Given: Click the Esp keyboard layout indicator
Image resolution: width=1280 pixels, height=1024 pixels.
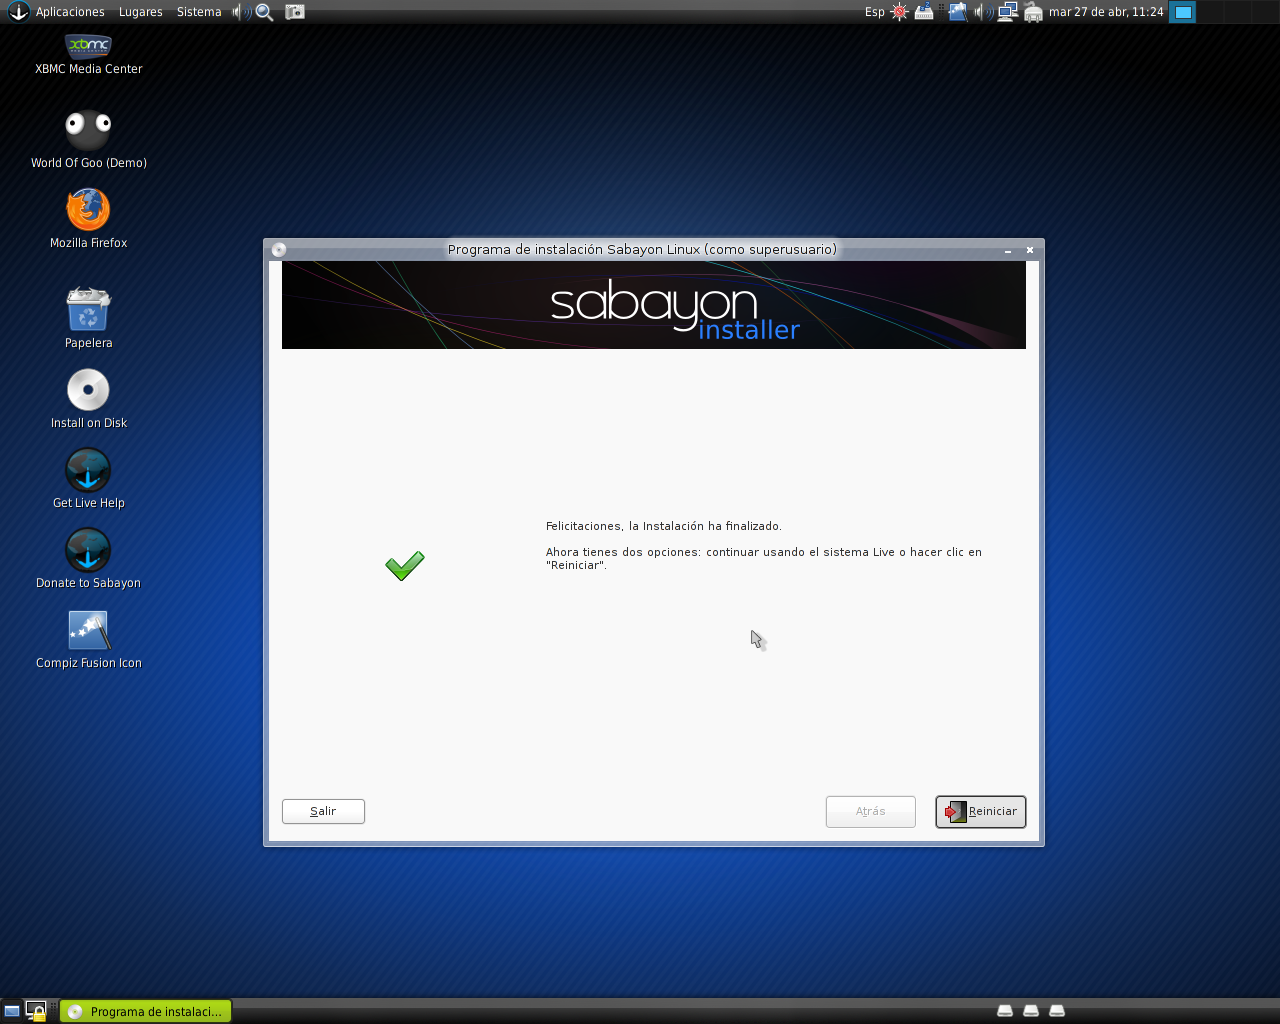Looking at the screenshot, I should pos(875,12).
